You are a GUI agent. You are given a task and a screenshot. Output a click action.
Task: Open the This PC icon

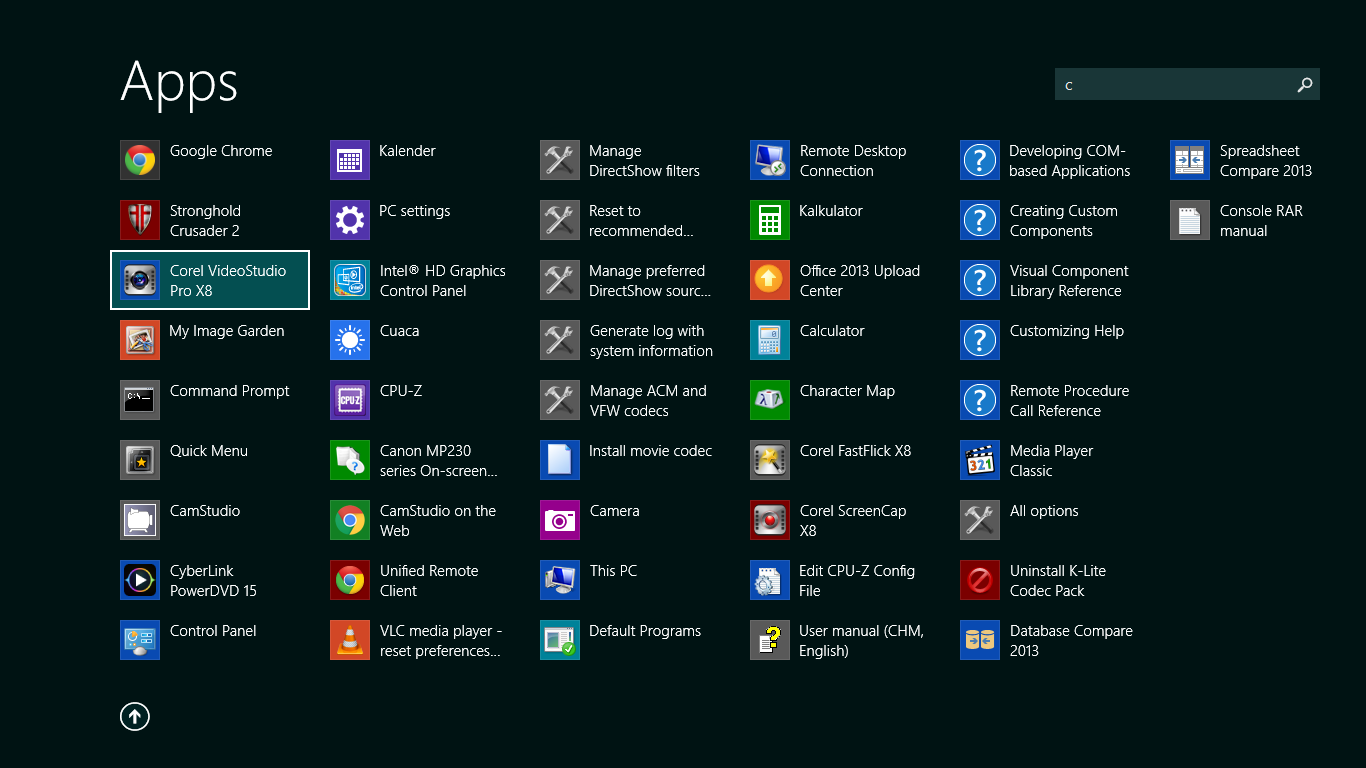click(x=560, y=580)
